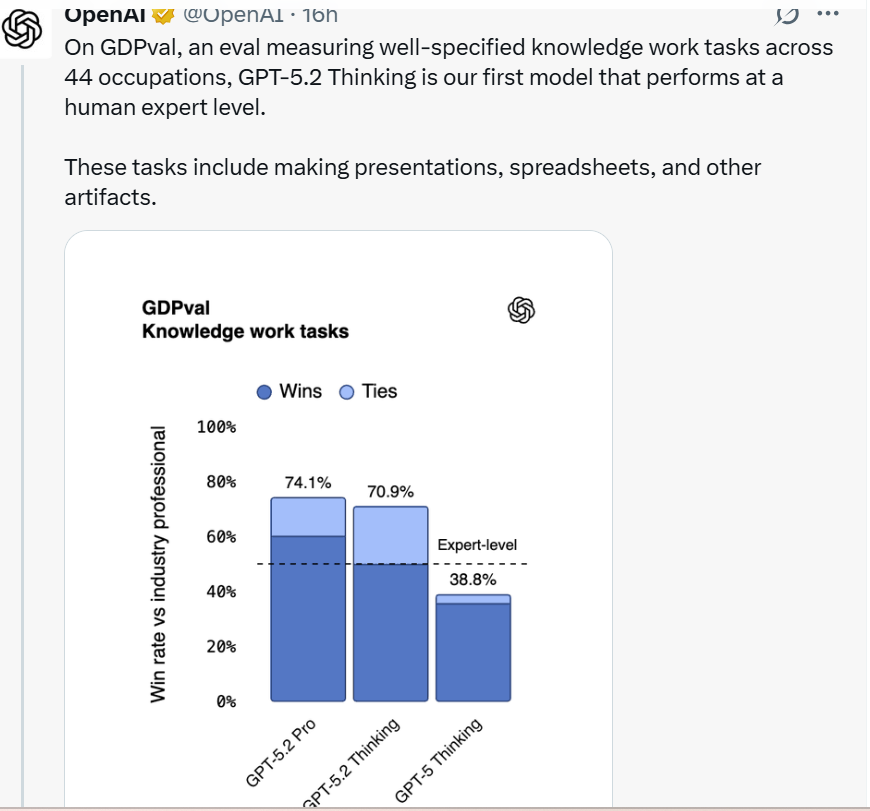
Task: Click the @OpenAI handle
Action: [x=232, y=13]
